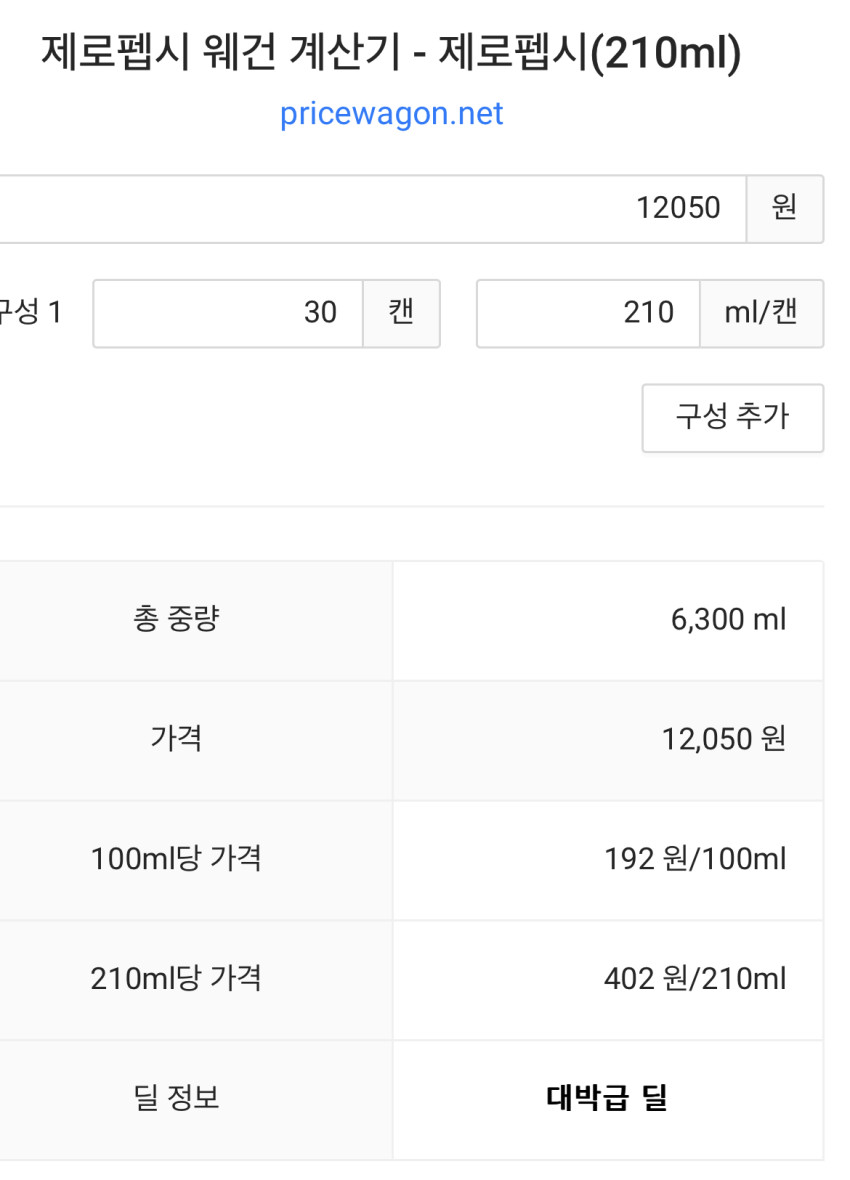Click the 원 unit label beside price
The image size is (850, 1180).
point(784,209)
